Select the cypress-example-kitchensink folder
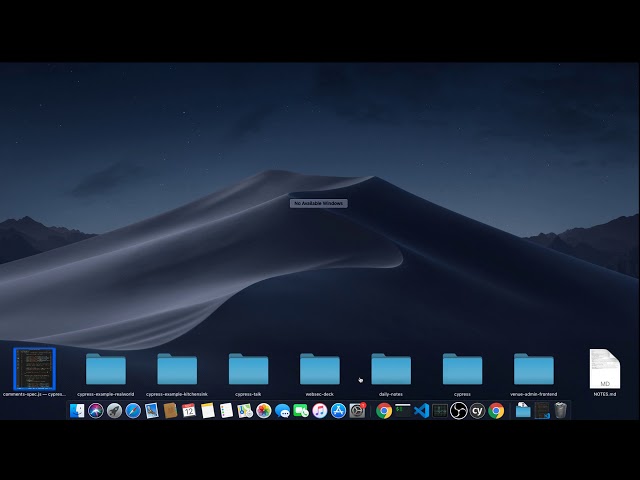The height and width of the screenshot is (480, 640). (177, 370)
